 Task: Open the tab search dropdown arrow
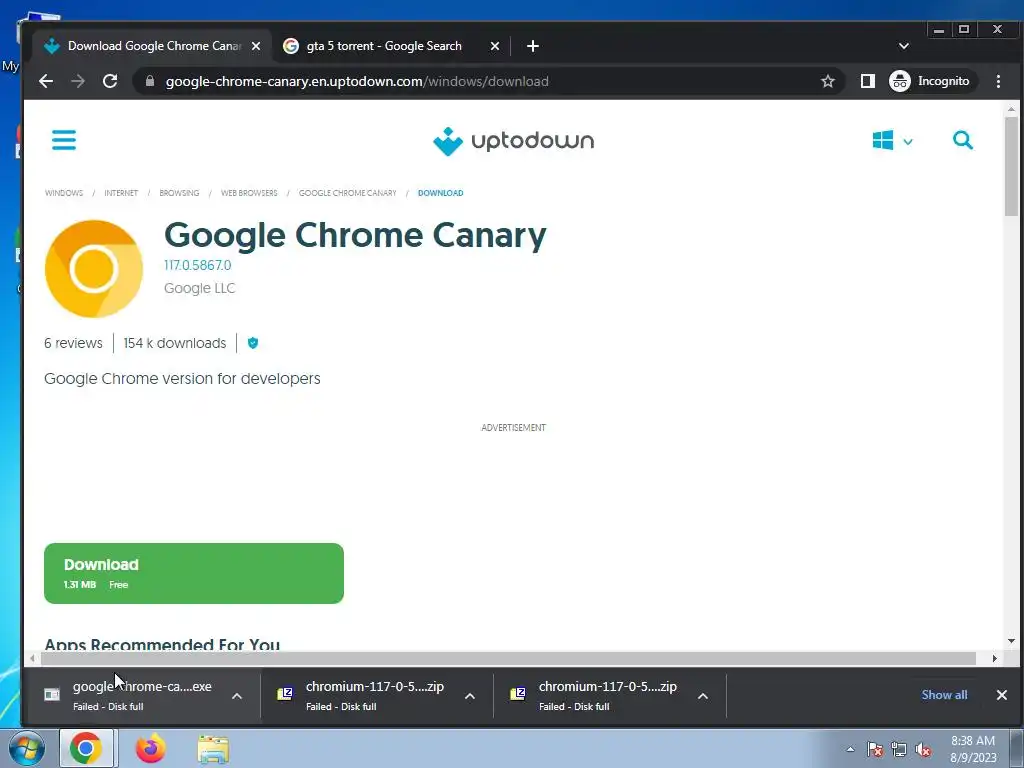(904, 46)
